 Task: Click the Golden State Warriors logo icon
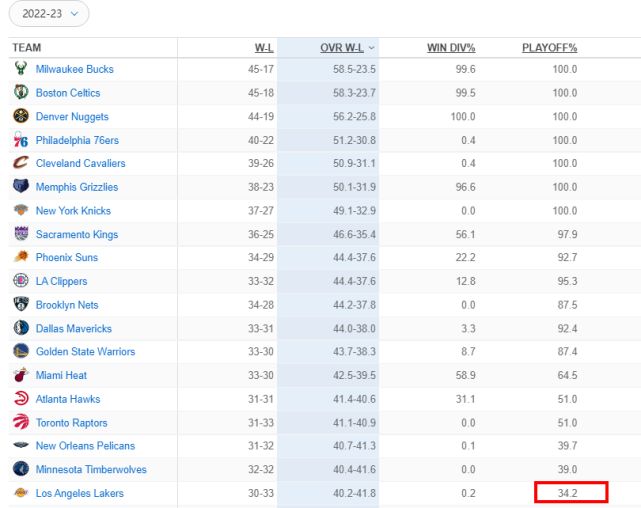pyautogui.click(x=21, y=351)
